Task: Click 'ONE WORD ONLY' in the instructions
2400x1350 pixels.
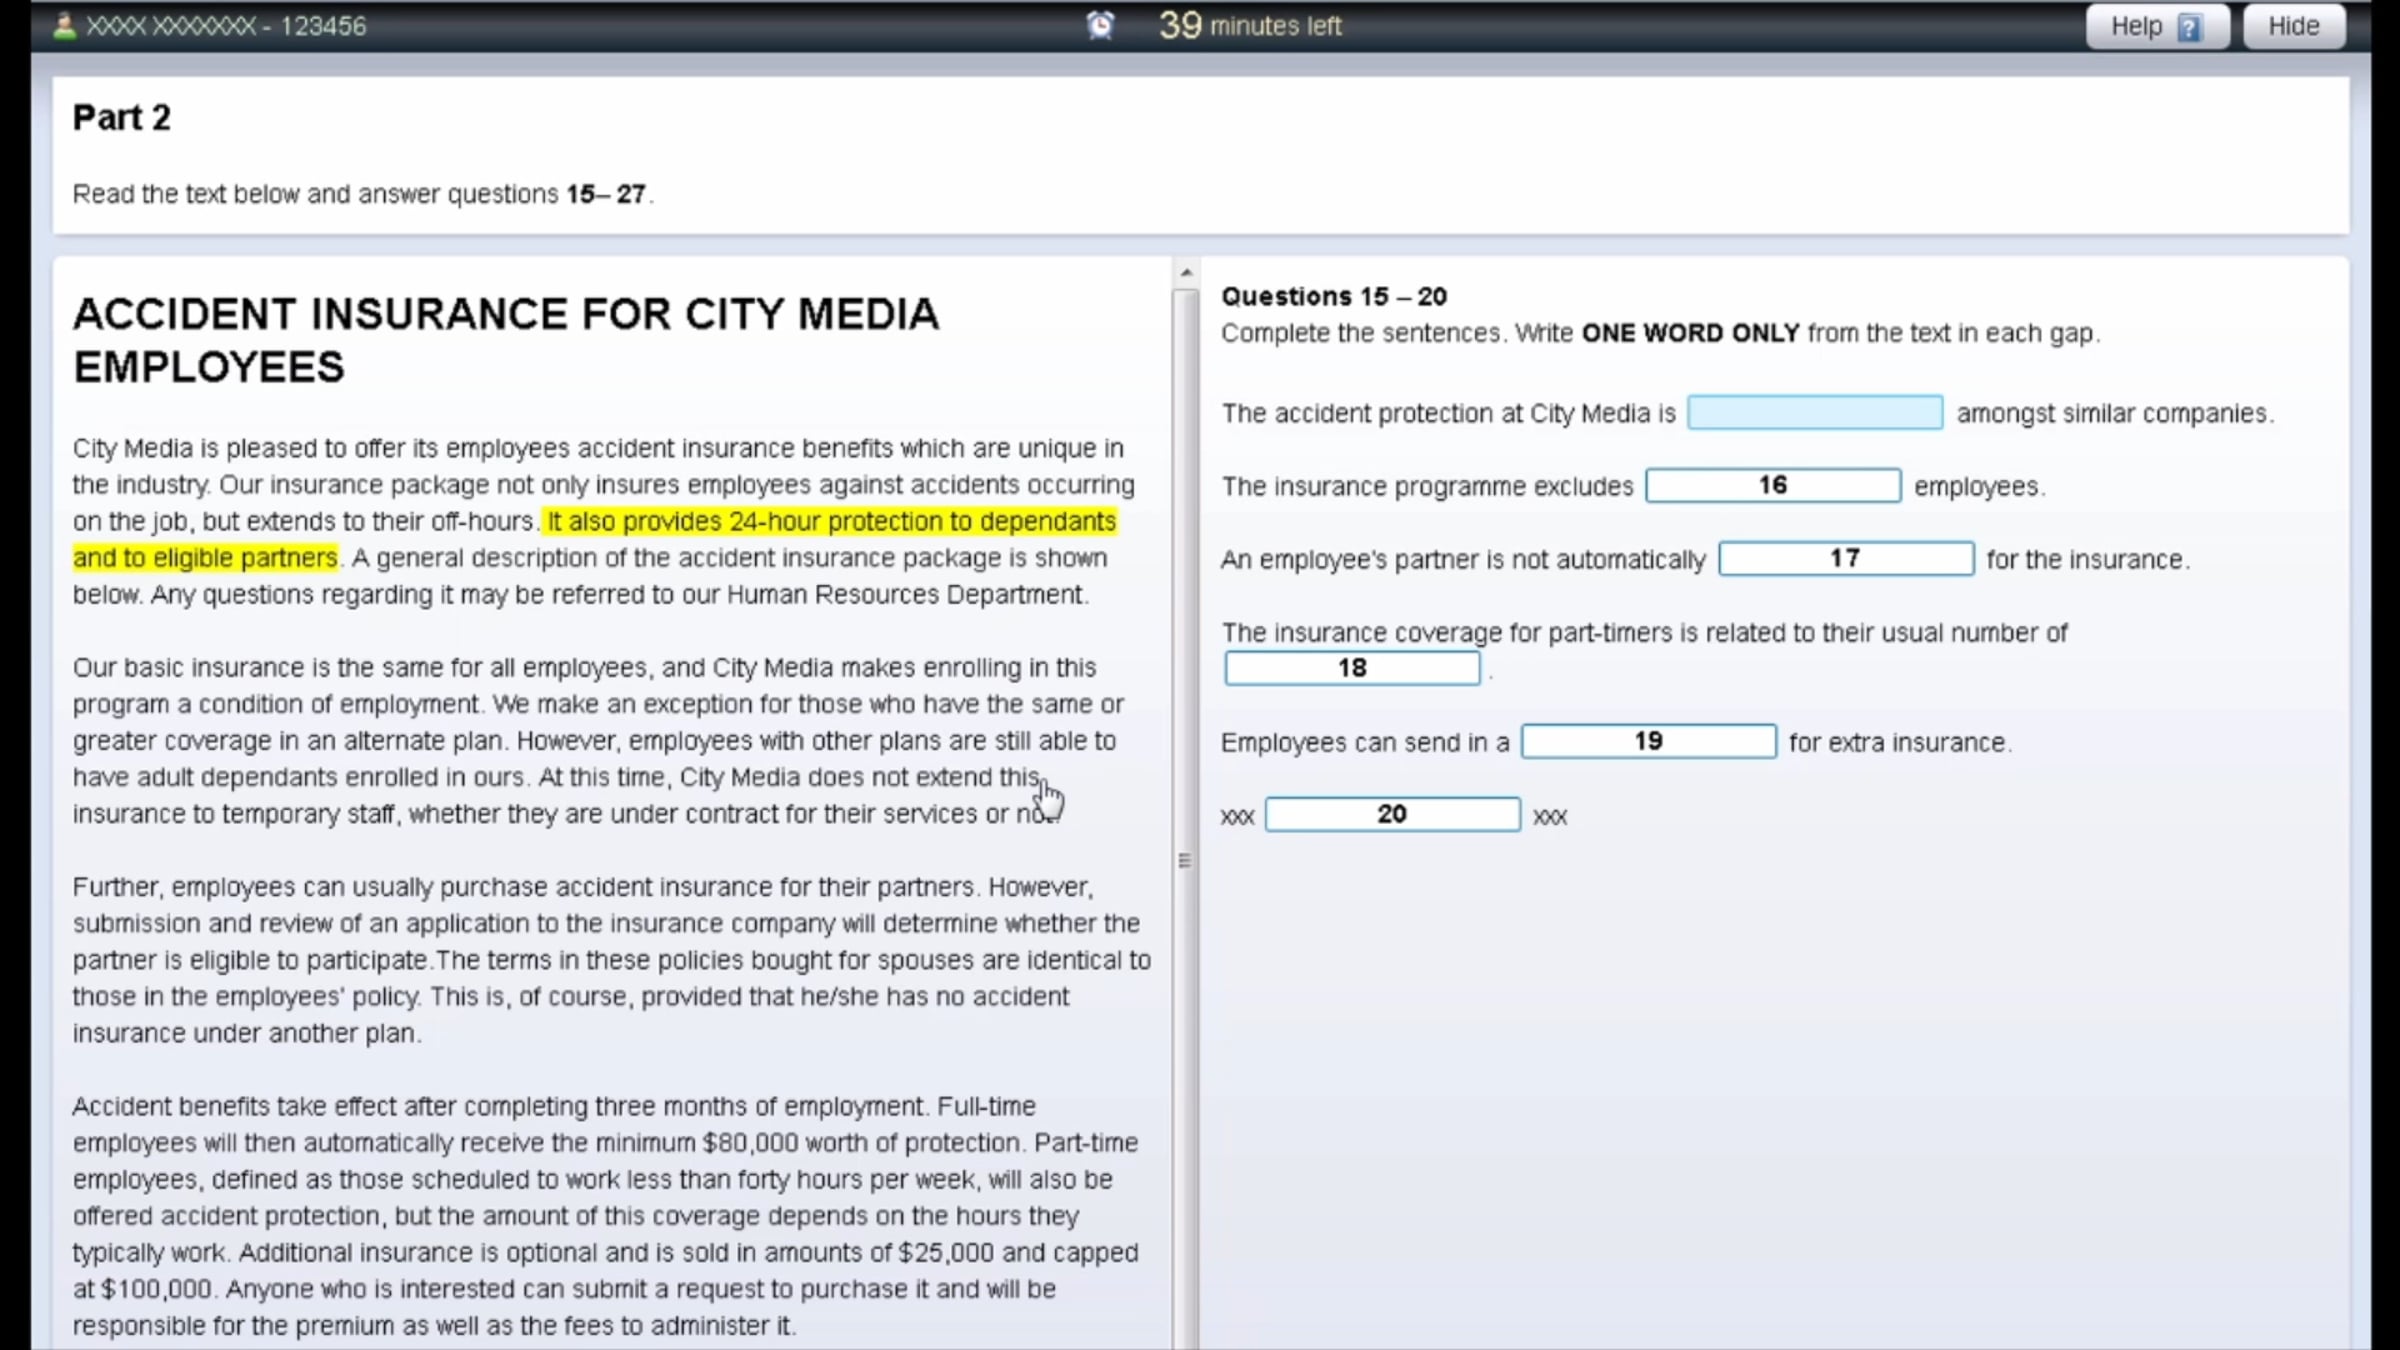Action: (1690, 333)
